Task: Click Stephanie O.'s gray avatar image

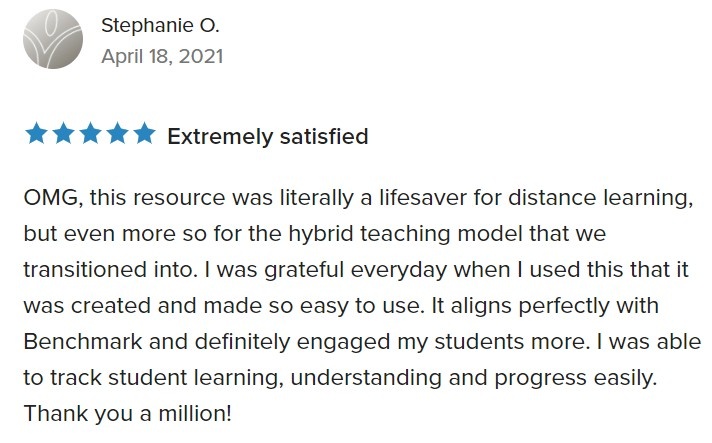Action: click(53, 39)
